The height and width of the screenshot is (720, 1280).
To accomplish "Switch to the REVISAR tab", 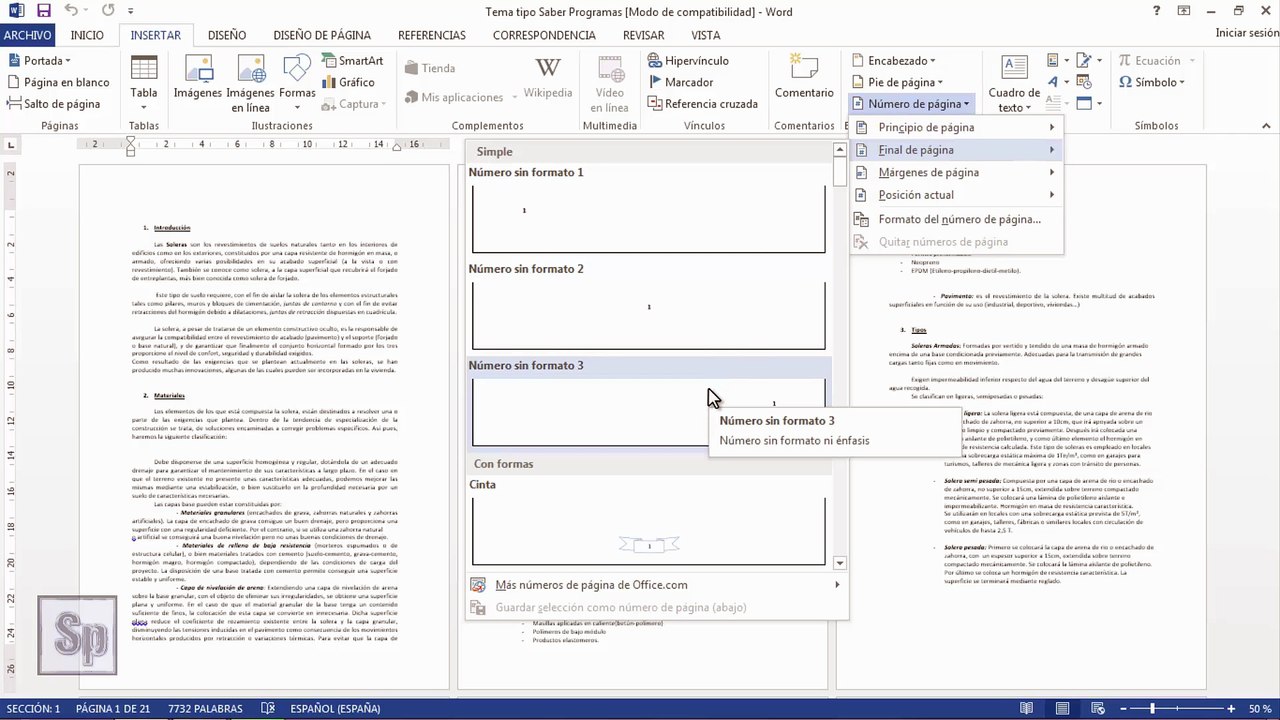I will click(x=643, y=35).
